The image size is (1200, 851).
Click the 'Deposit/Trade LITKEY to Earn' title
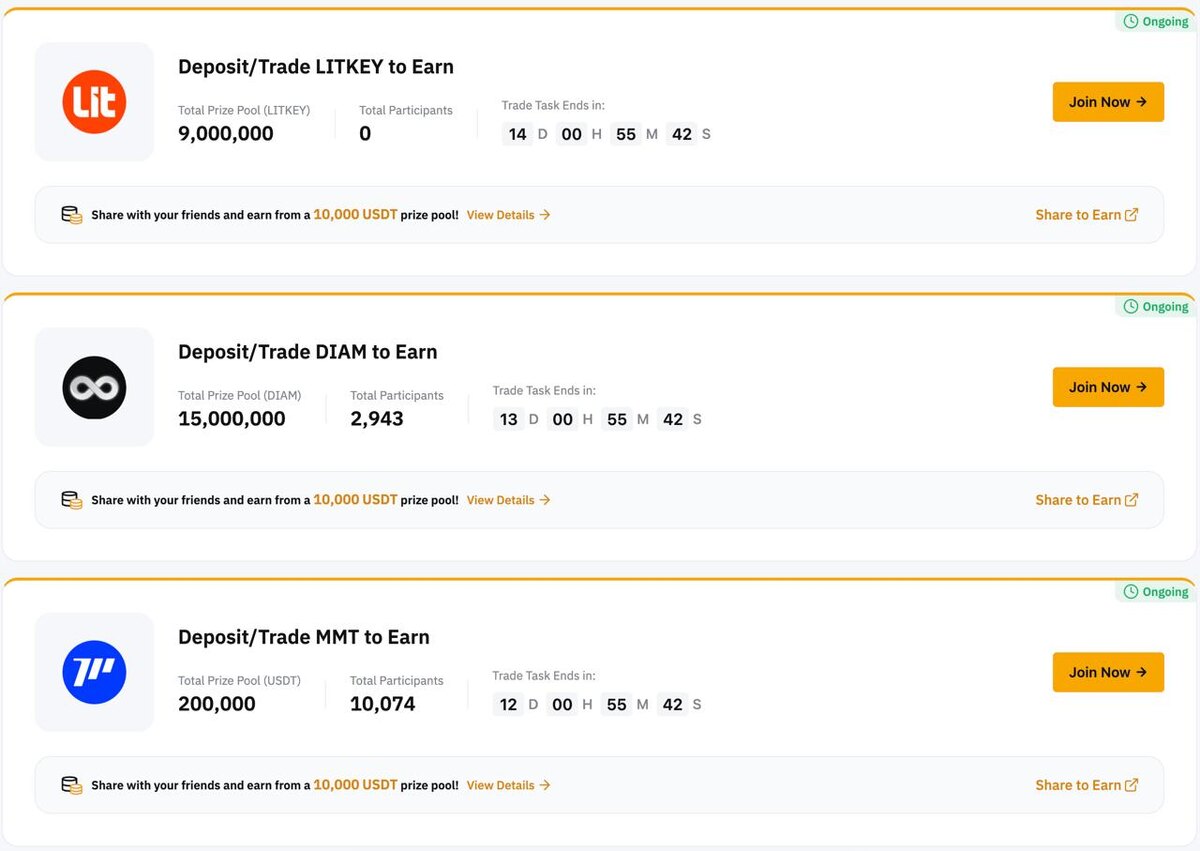[x=316, y=67]
